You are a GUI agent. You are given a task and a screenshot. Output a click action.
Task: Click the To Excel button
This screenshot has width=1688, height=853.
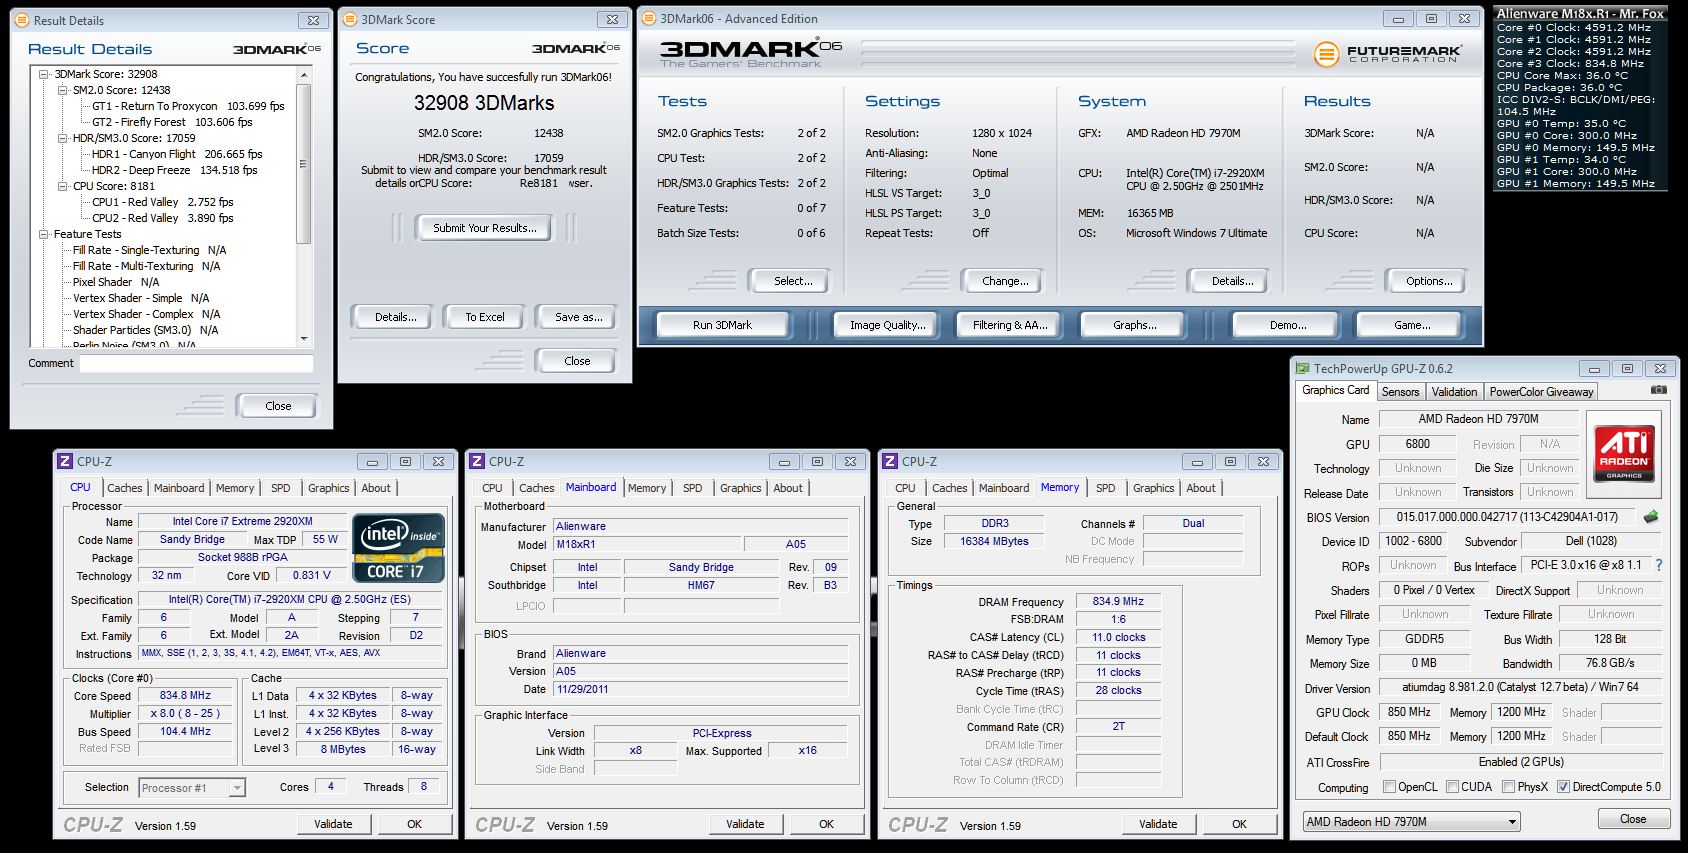click(x=485, y=317)
